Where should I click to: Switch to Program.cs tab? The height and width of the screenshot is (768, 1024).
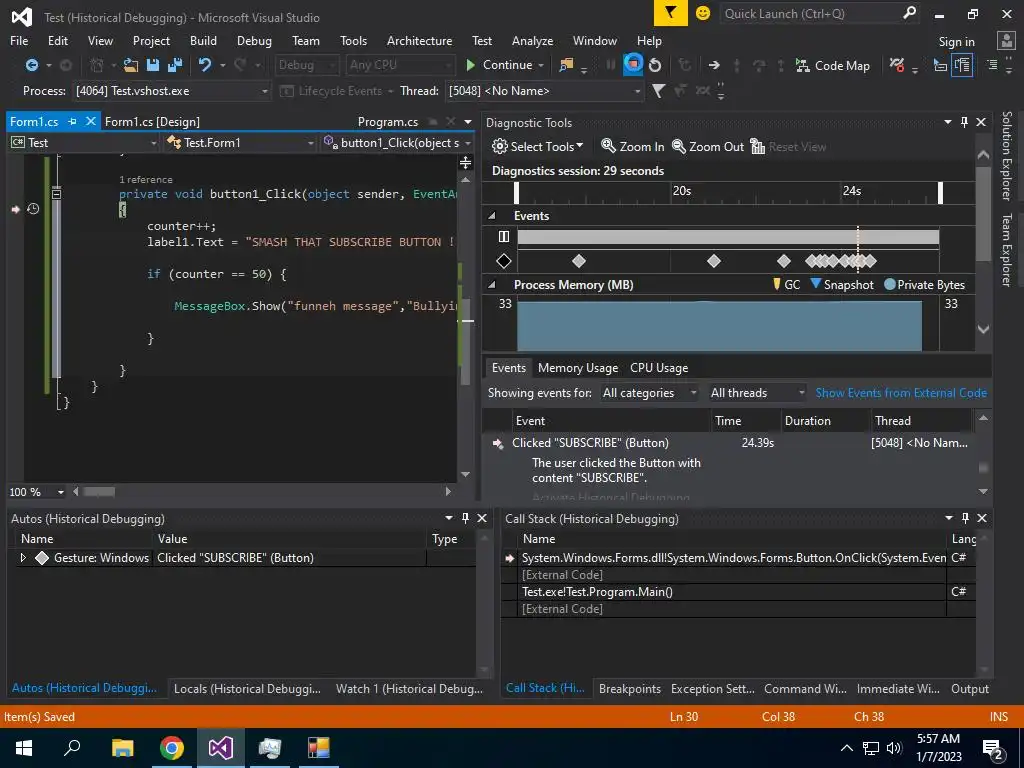[x=388, y=121]
